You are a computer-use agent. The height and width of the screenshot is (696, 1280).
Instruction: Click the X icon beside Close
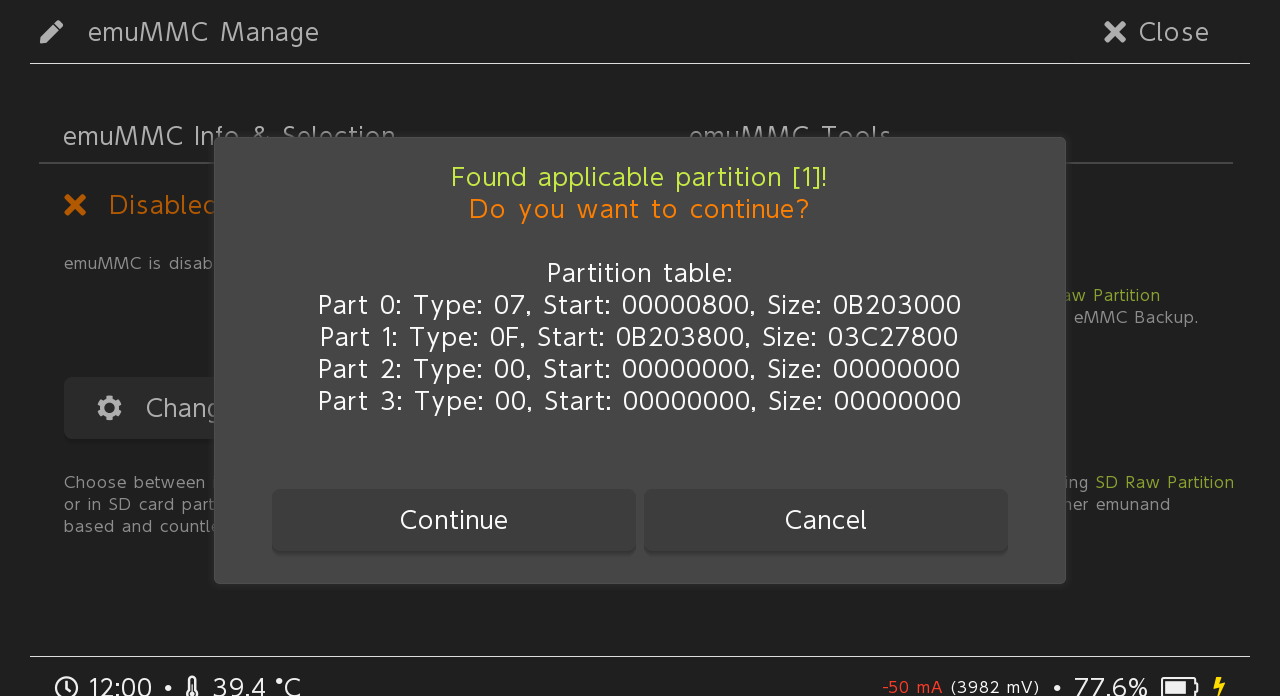click(x=1115, y=32)
